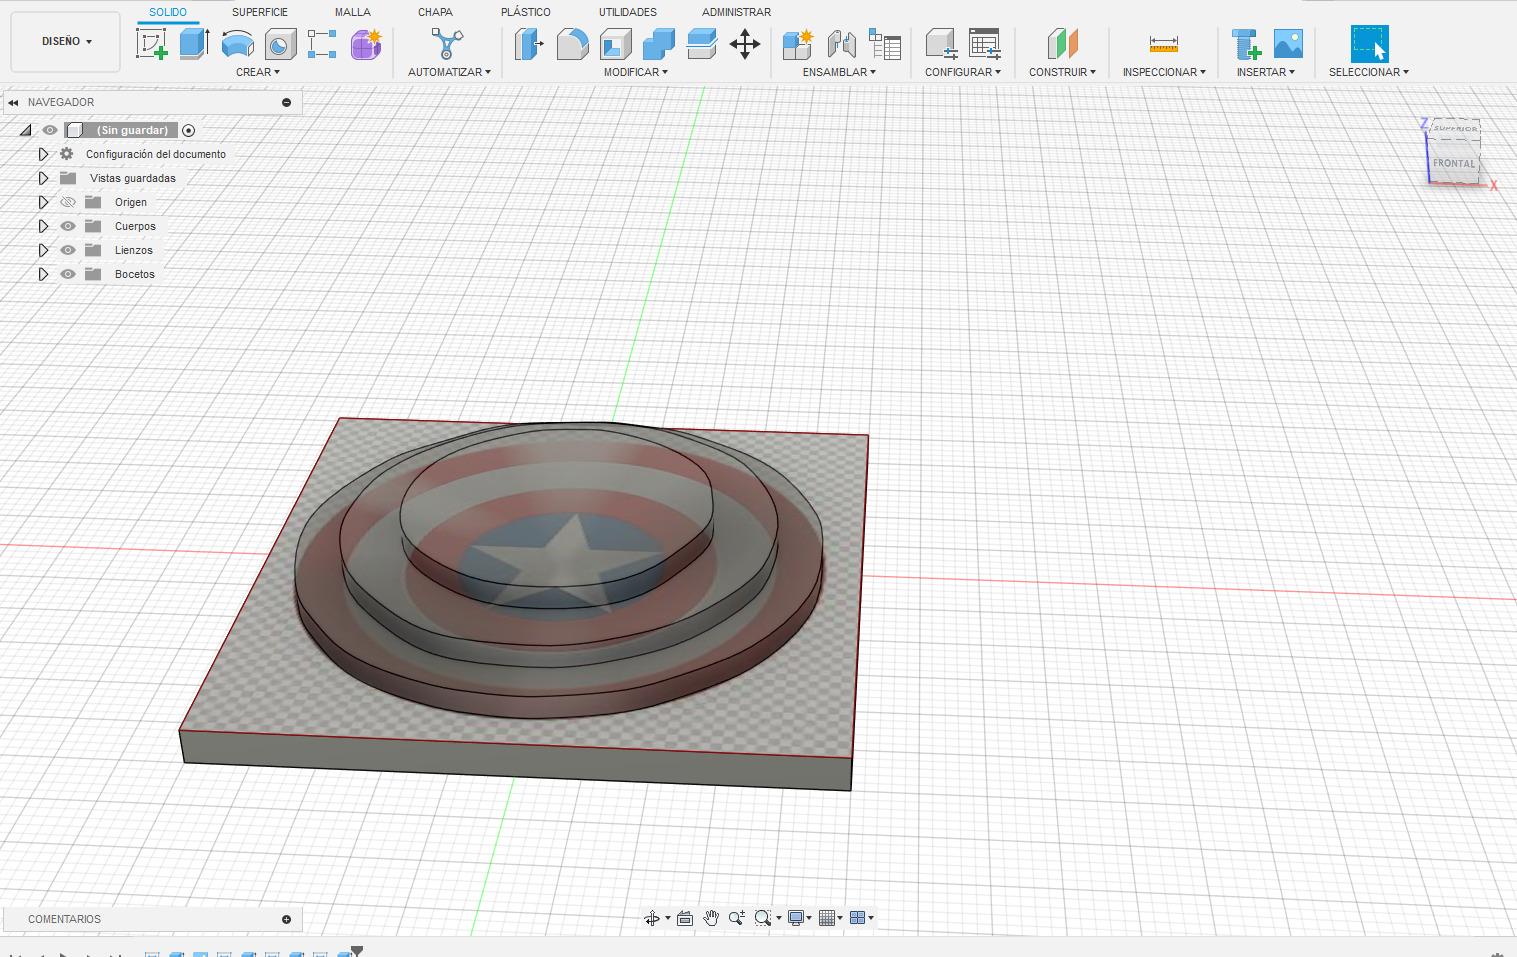
Task: Select the Revolve tool
Action: 237,44
